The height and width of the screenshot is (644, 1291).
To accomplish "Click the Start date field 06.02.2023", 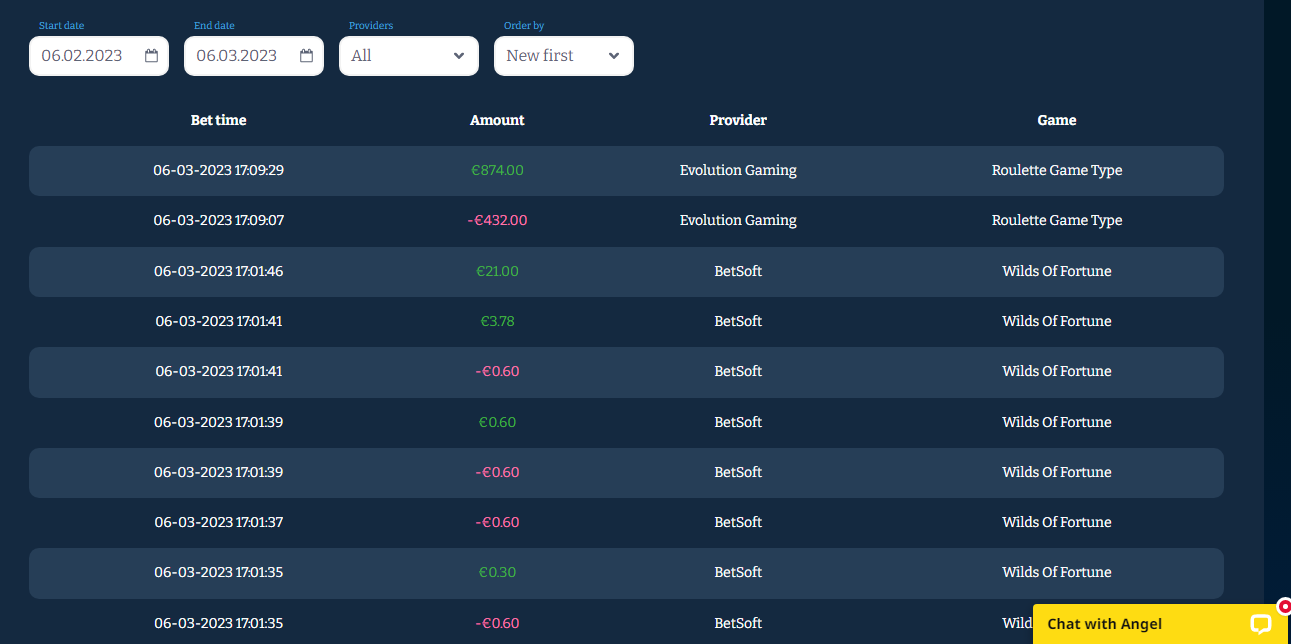I will coord(83,56).
